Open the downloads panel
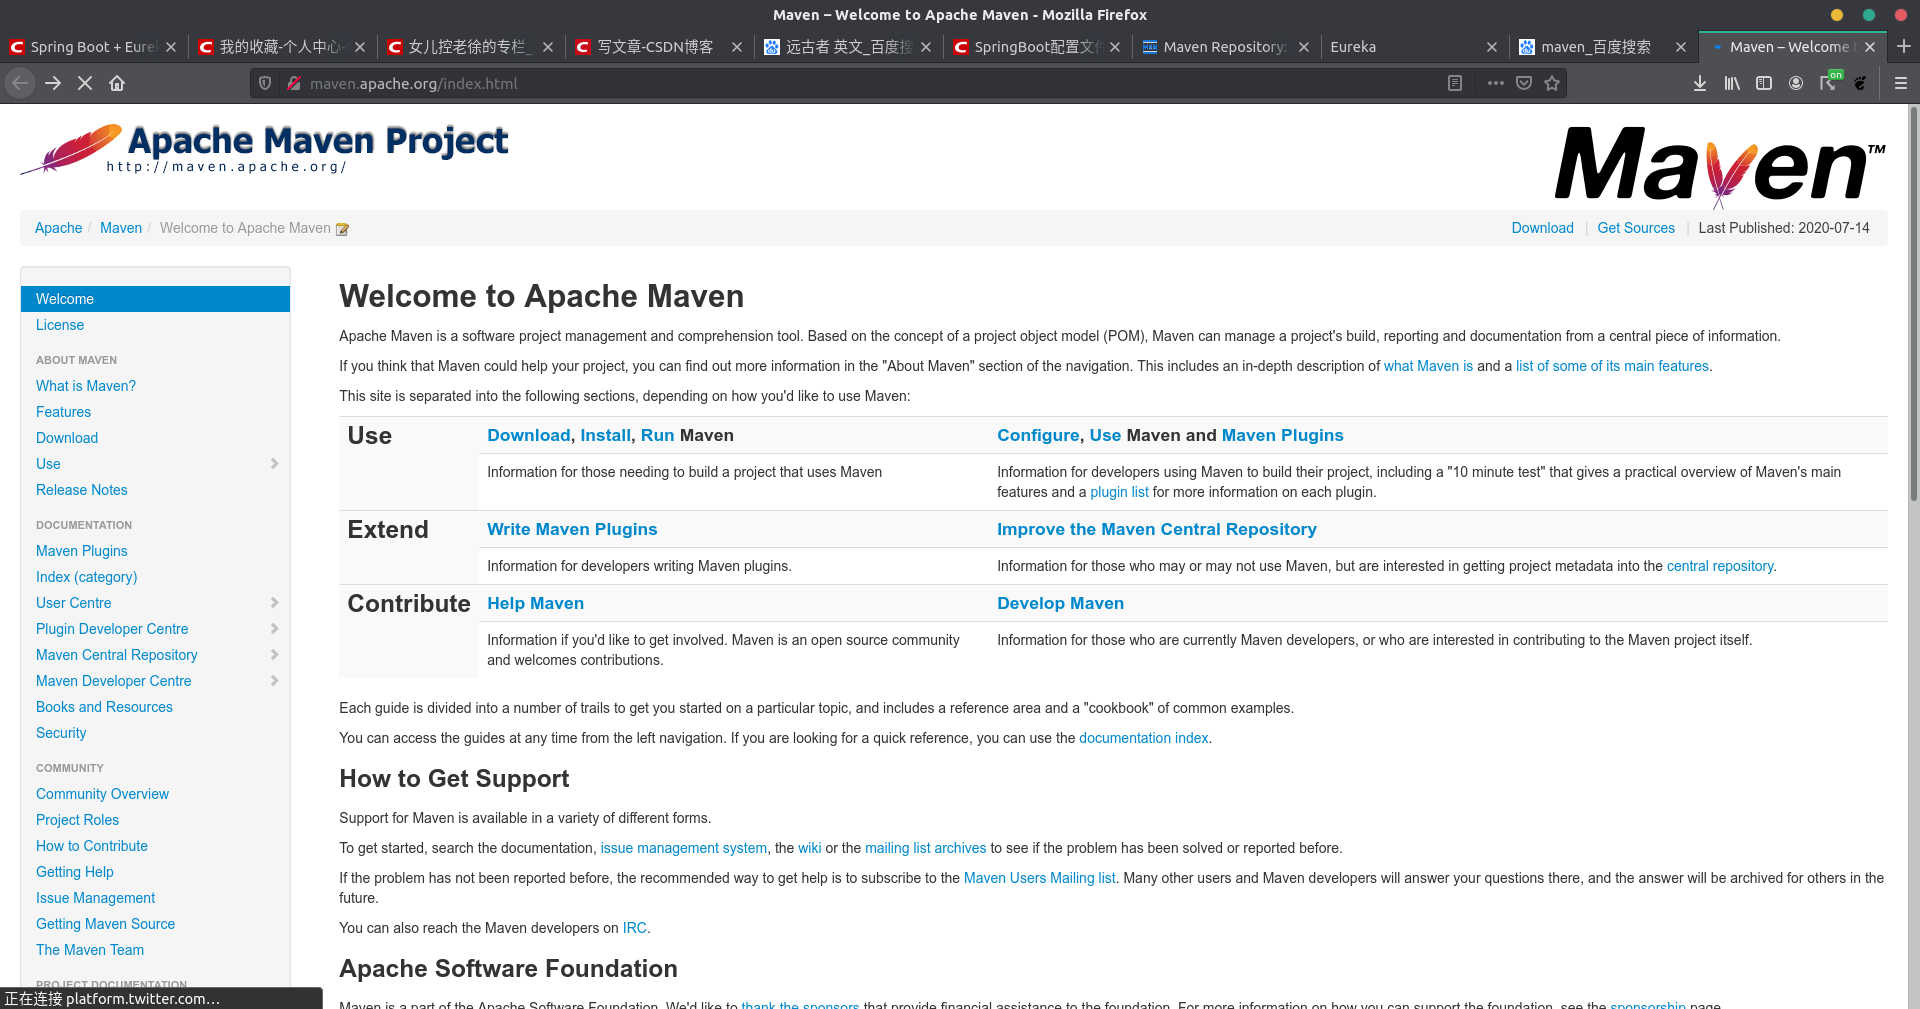1920x1009 pixels. 1700,83
